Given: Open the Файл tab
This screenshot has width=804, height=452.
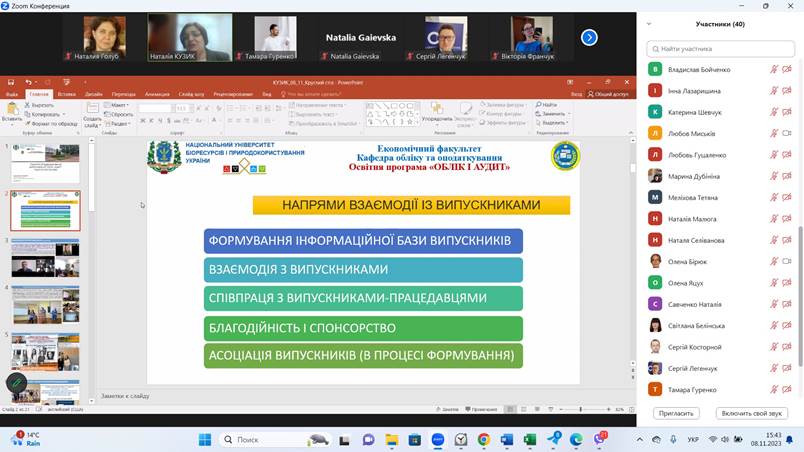Looking at the screenshot, I should (x=12, y=94).
